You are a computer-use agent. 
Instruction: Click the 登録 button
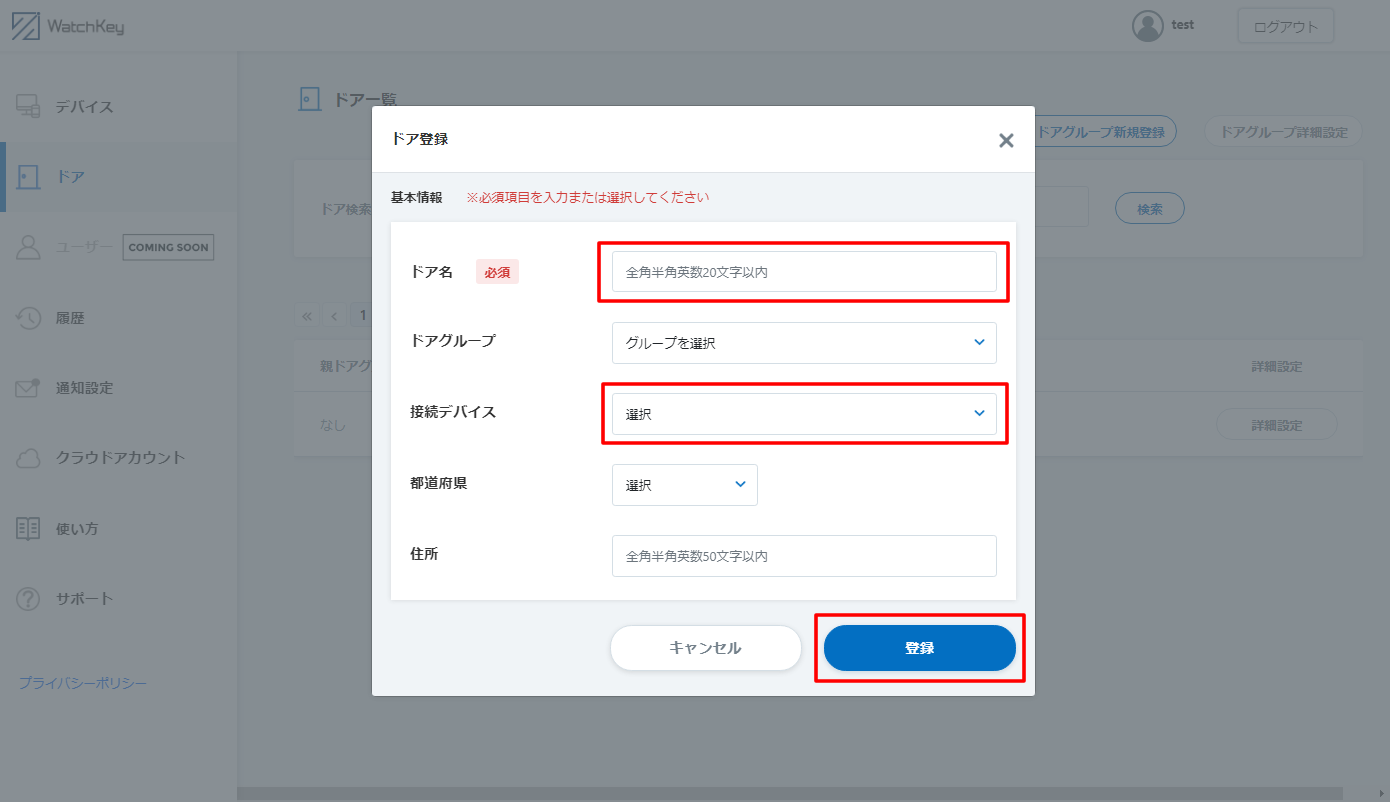(x=920, y=648)
